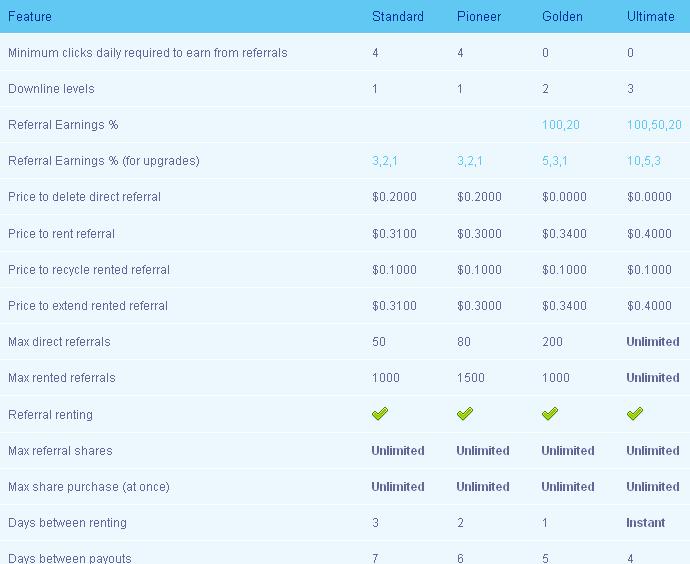Click Ultimate's 10,5,3 upgrade earnings link
Image resolution: width=690 pixels, height=564 pixels.
[x=644, y=161]
